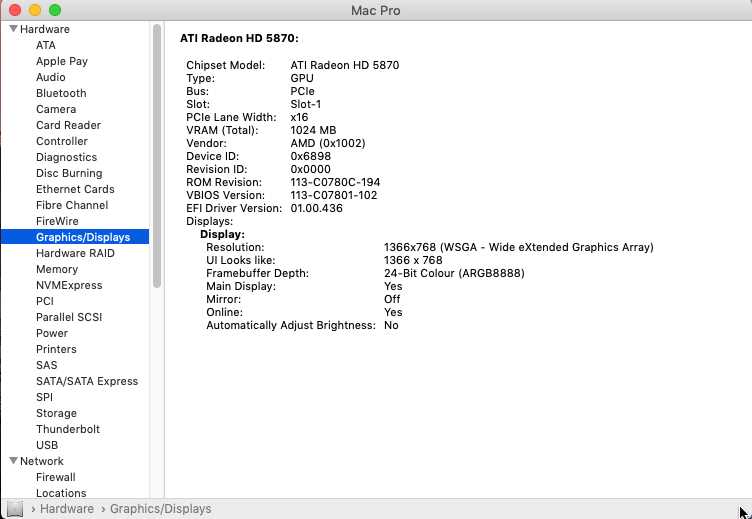Image resolution: width=752 pixels, height=519 pixels.
Task: Select Card Reader in the sidebar
Action: click(69, 125)
